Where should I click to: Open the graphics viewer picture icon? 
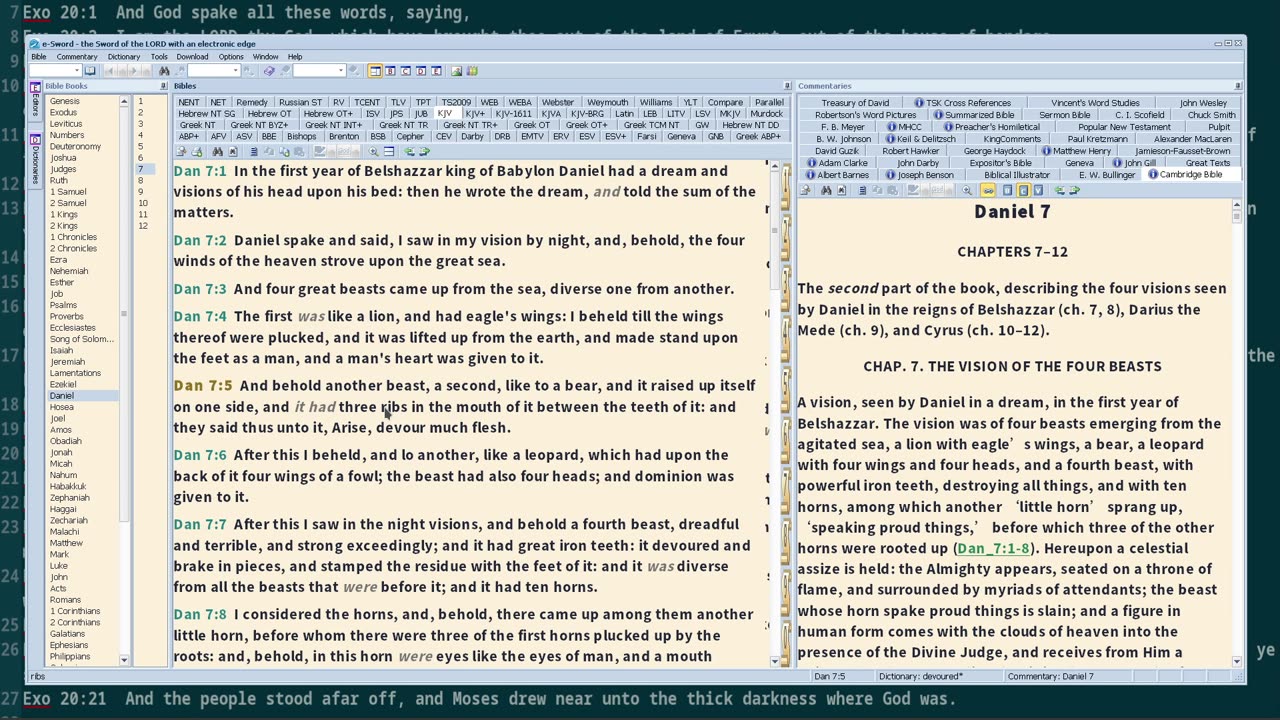[x=456, y=71]
